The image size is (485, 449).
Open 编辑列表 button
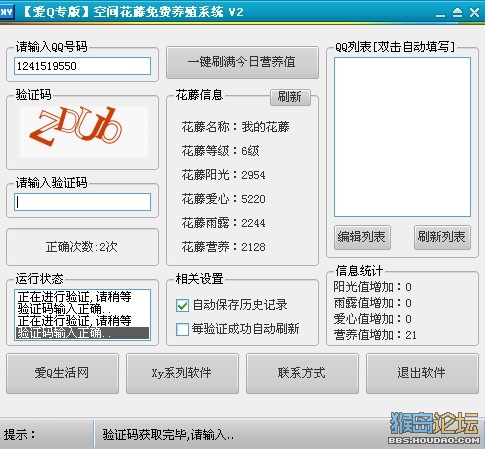pos(362,237)
